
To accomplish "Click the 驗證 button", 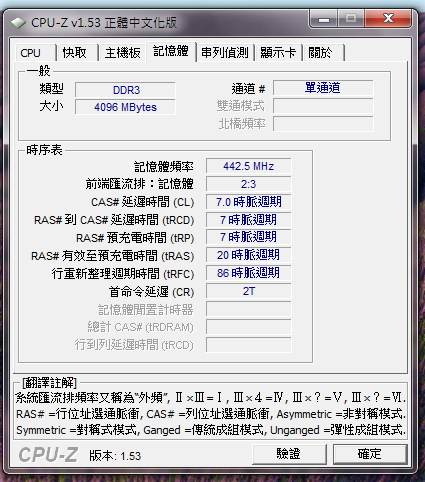I will (289, 454).
